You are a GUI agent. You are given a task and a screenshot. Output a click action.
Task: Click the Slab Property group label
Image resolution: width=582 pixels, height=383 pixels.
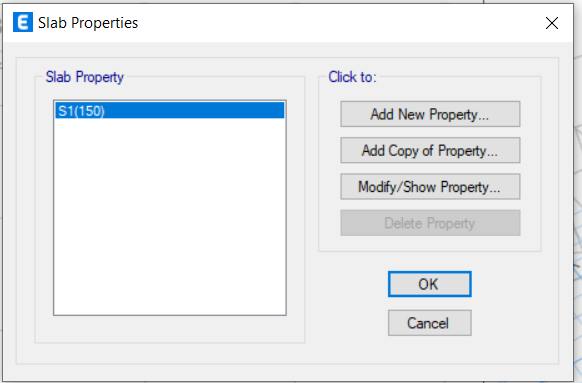point(85,77)
